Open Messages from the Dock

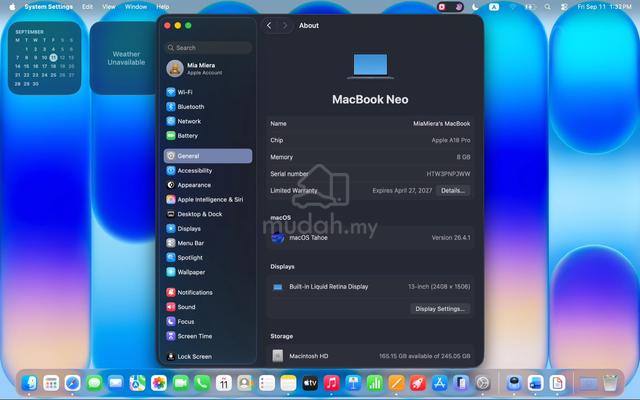pyautogui.click(x=94, y=383)
